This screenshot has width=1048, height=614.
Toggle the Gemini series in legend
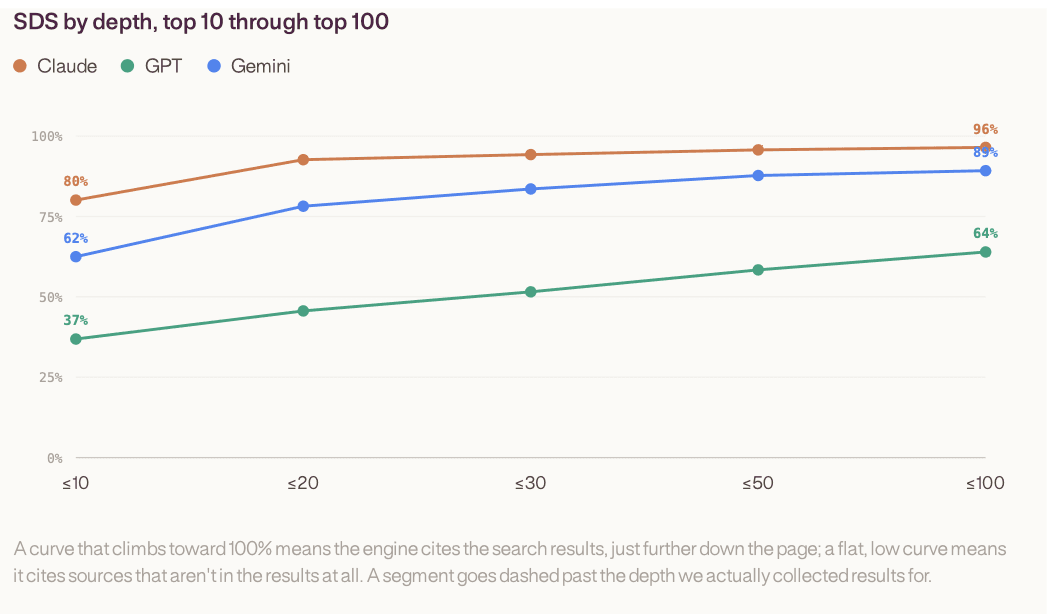pos(249,66)
